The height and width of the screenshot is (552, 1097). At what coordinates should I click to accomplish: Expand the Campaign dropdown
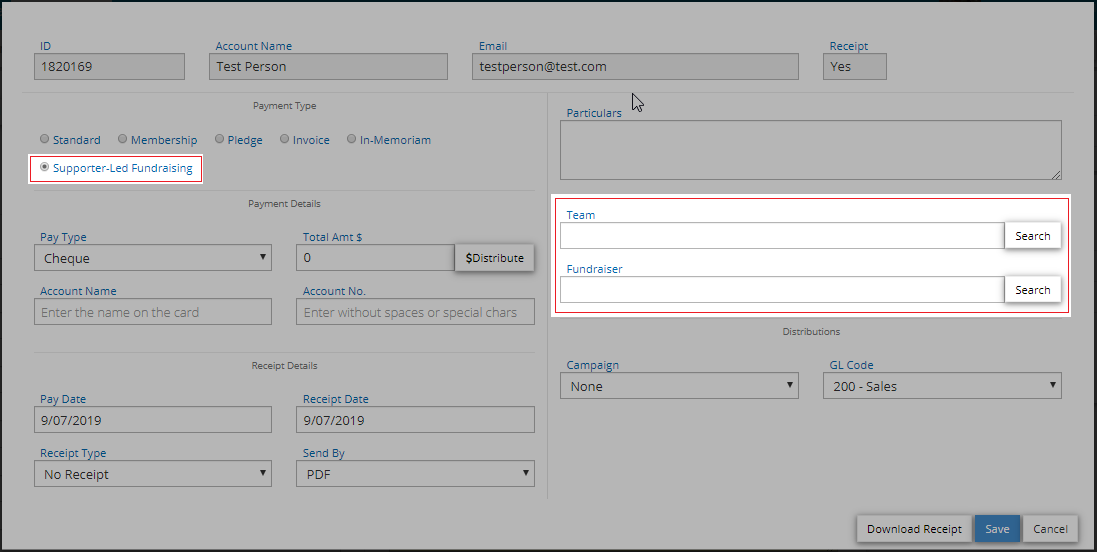pyautogui.click(x=679, y=386)
